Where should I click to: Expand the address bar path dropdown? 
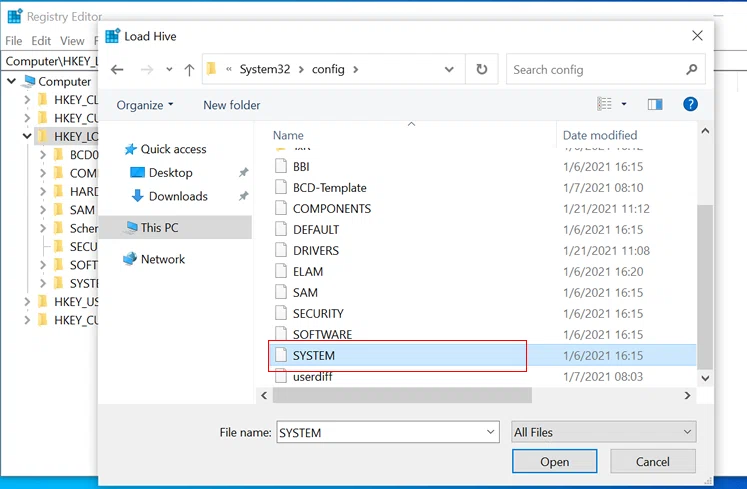449,70
